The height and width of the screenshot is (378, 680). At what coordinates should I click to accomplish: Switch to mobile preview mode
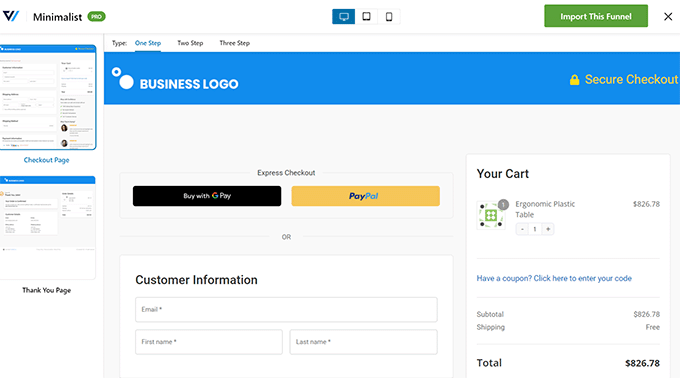coord(389,16)
